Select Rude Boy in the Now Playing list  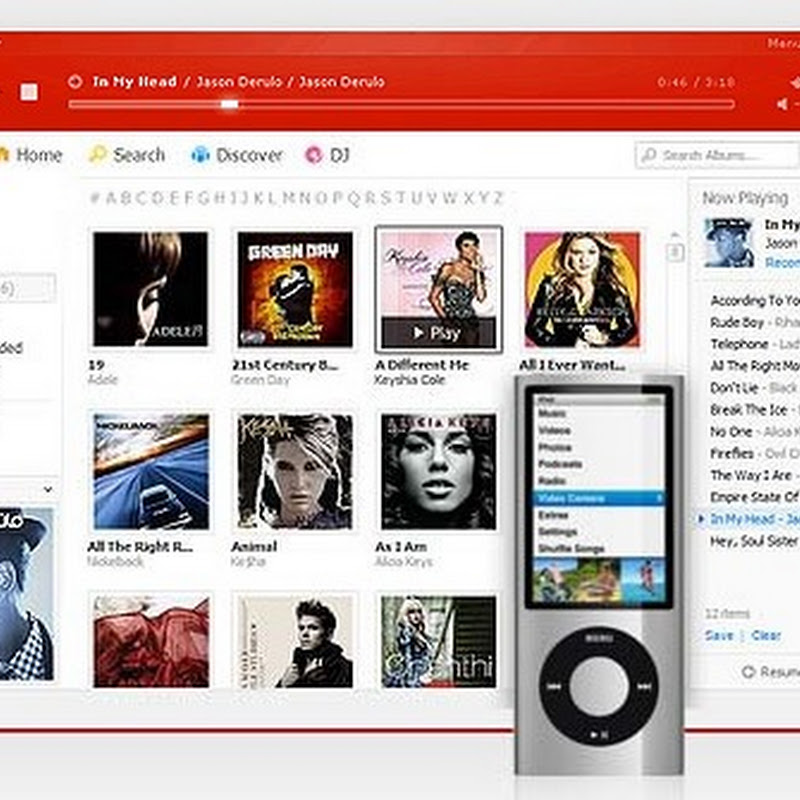754,322
